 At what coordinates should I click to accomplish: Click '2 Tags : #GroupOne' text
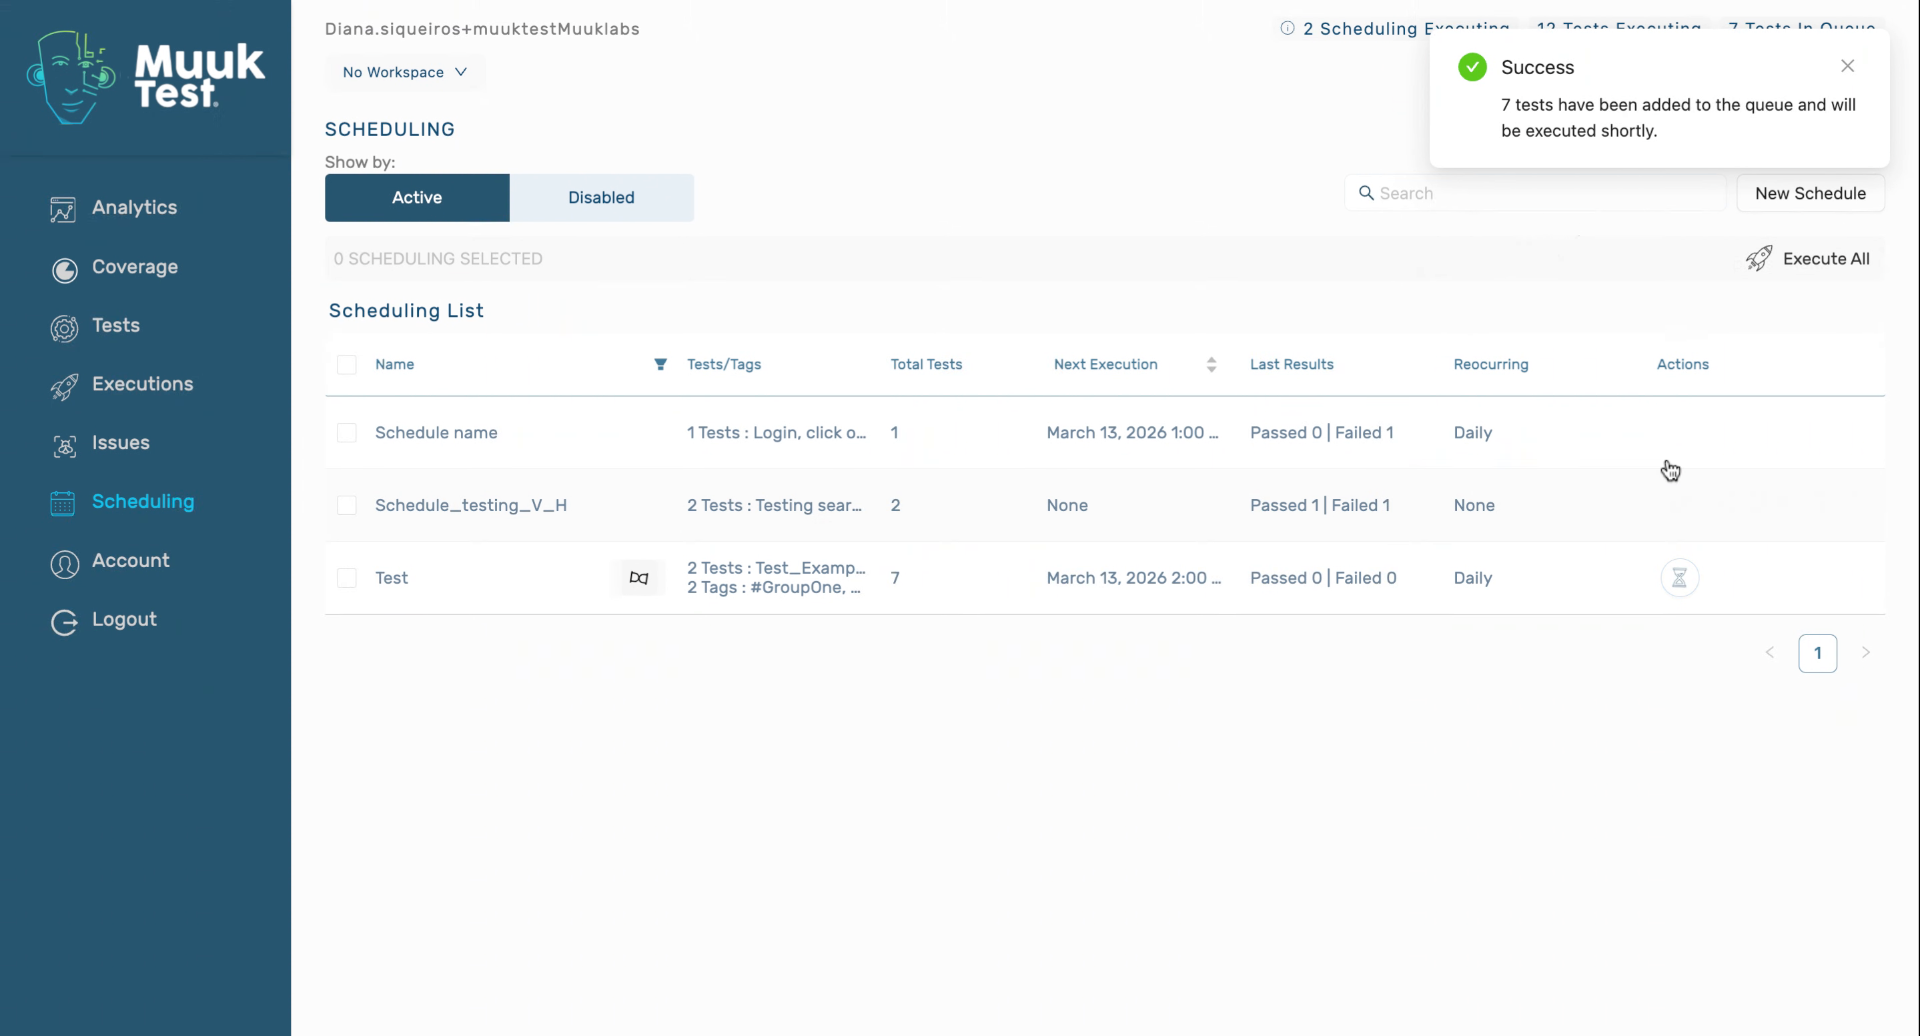click(774, 588)
